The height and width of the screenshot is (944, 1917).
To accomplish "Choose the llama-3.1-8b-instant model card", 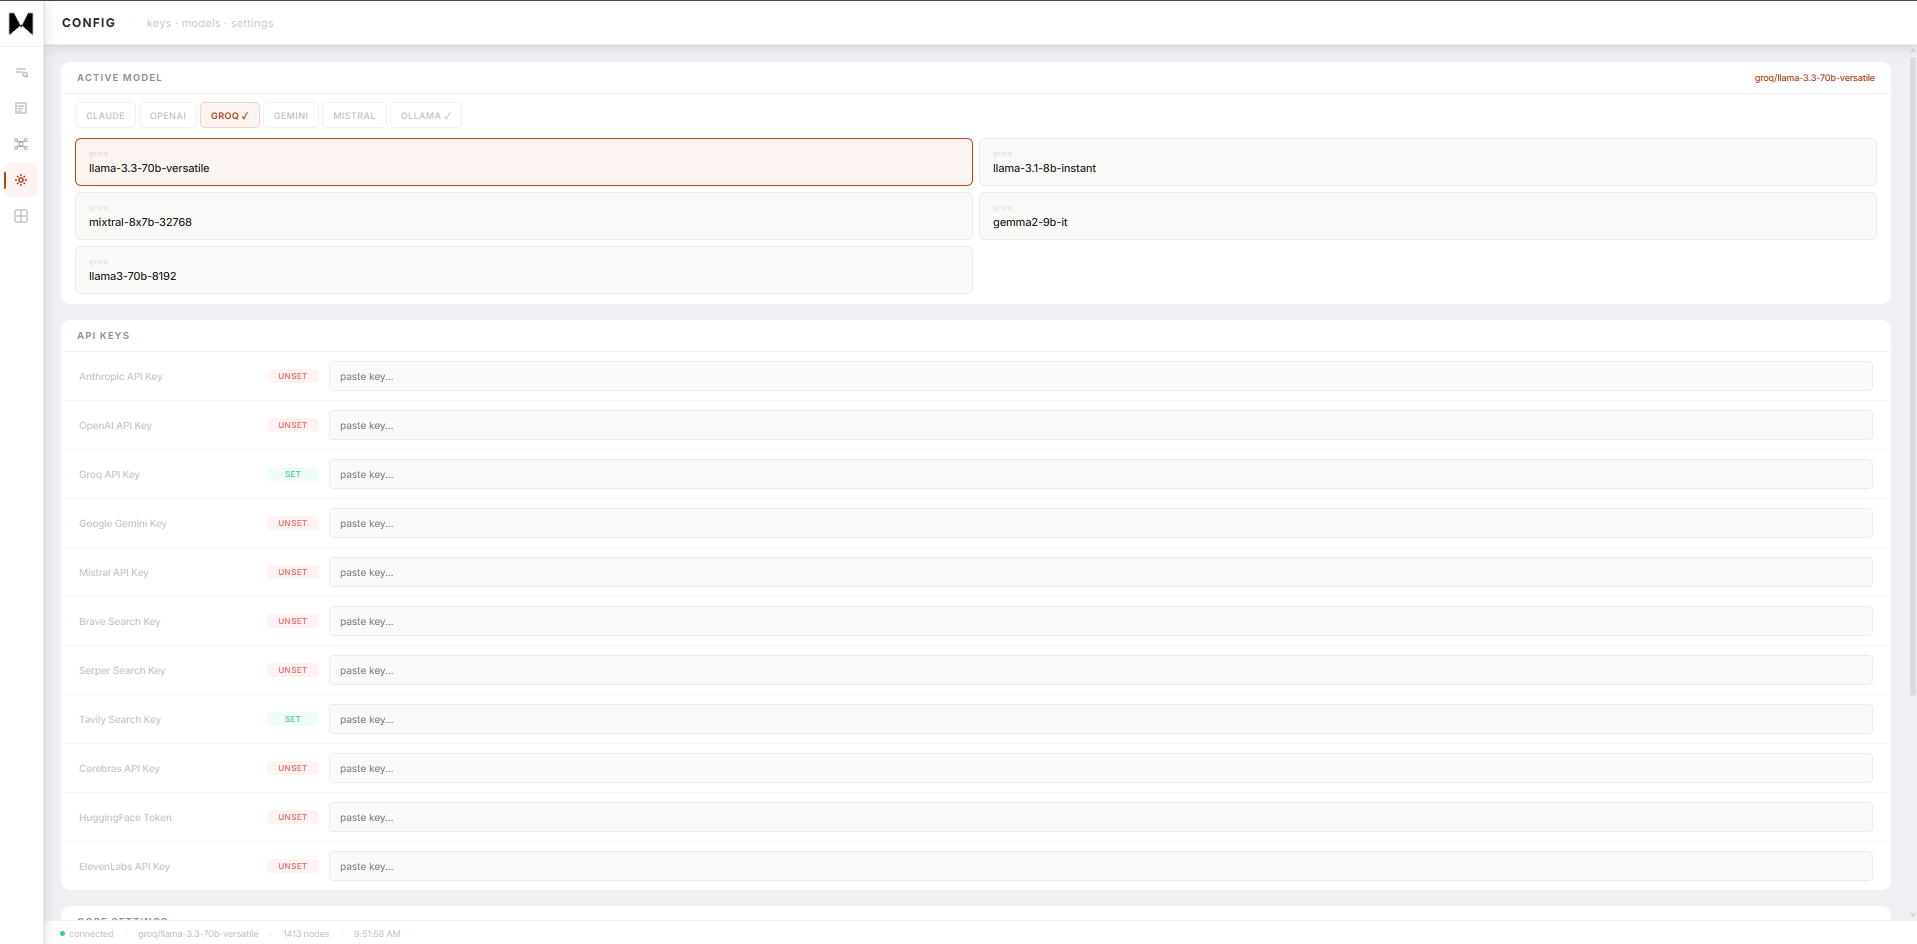I will click(1428, 162).
